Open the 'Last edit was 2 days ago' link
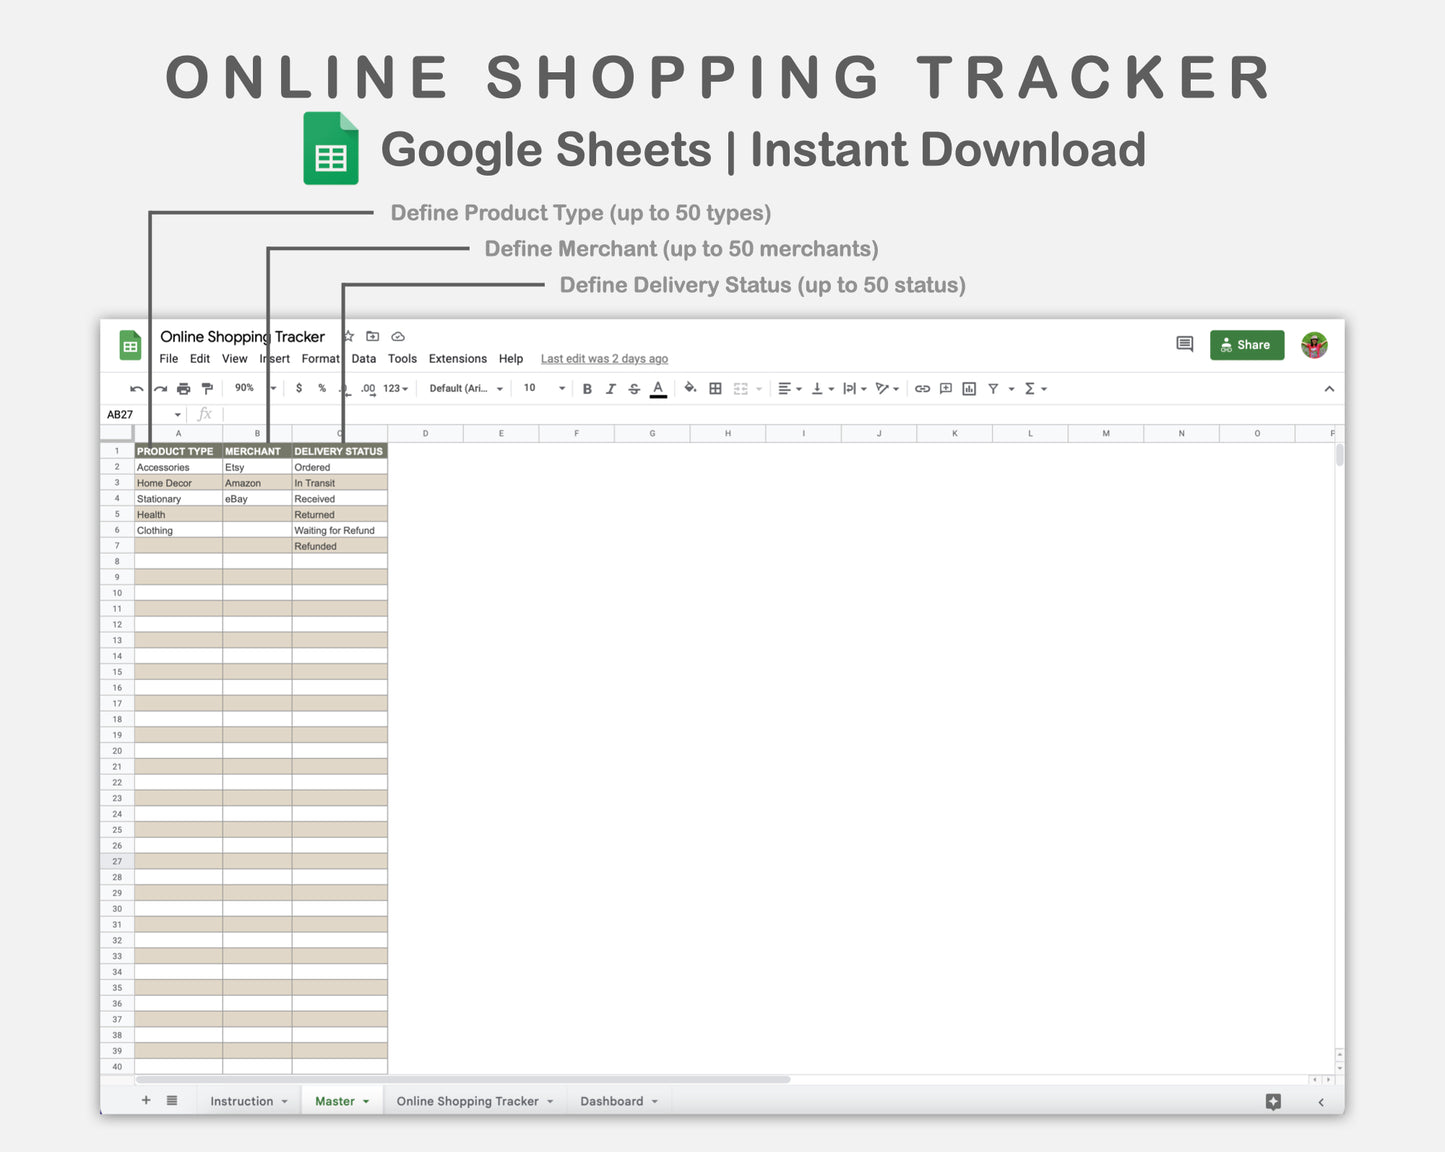The height and width of the screenshot is (1152, 1445). click(x=604, y=358)
